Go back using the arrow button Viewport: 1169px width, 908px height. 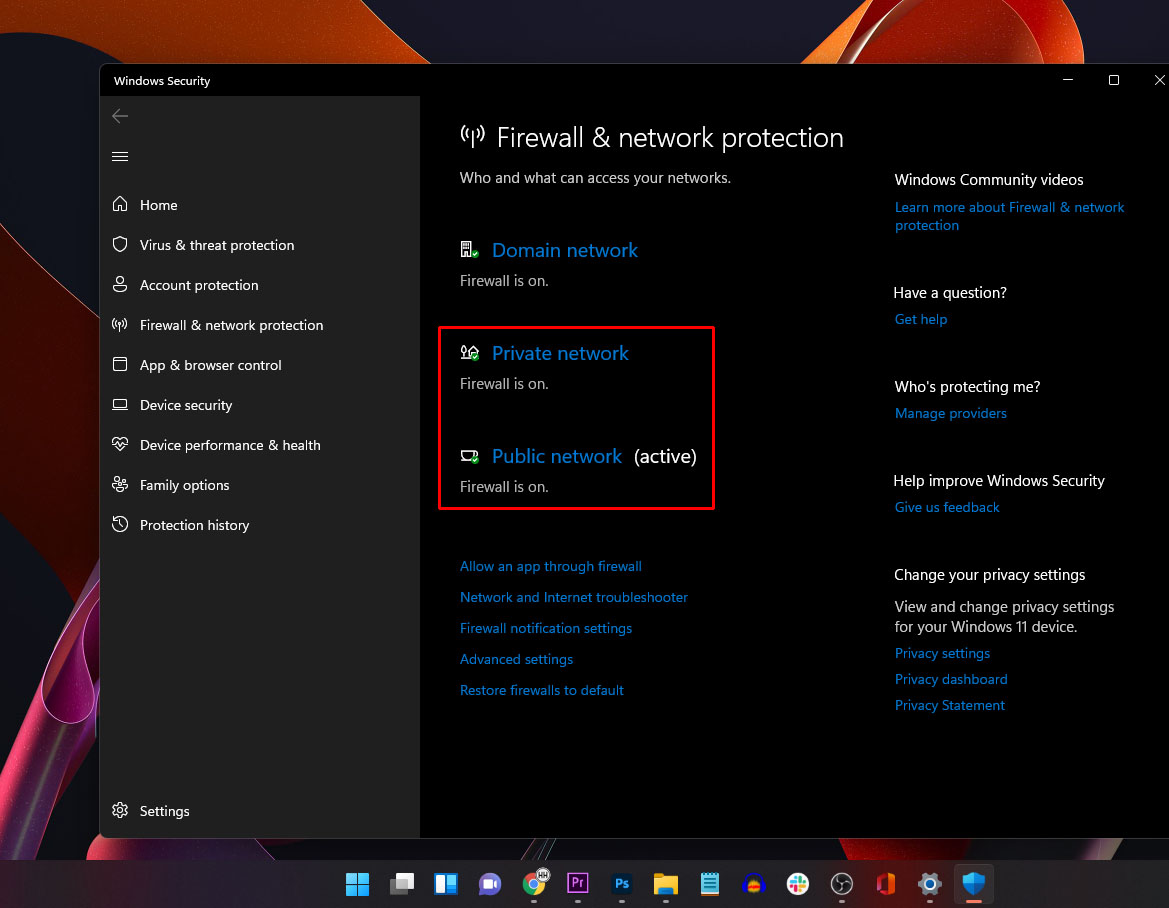click(120, 116)
